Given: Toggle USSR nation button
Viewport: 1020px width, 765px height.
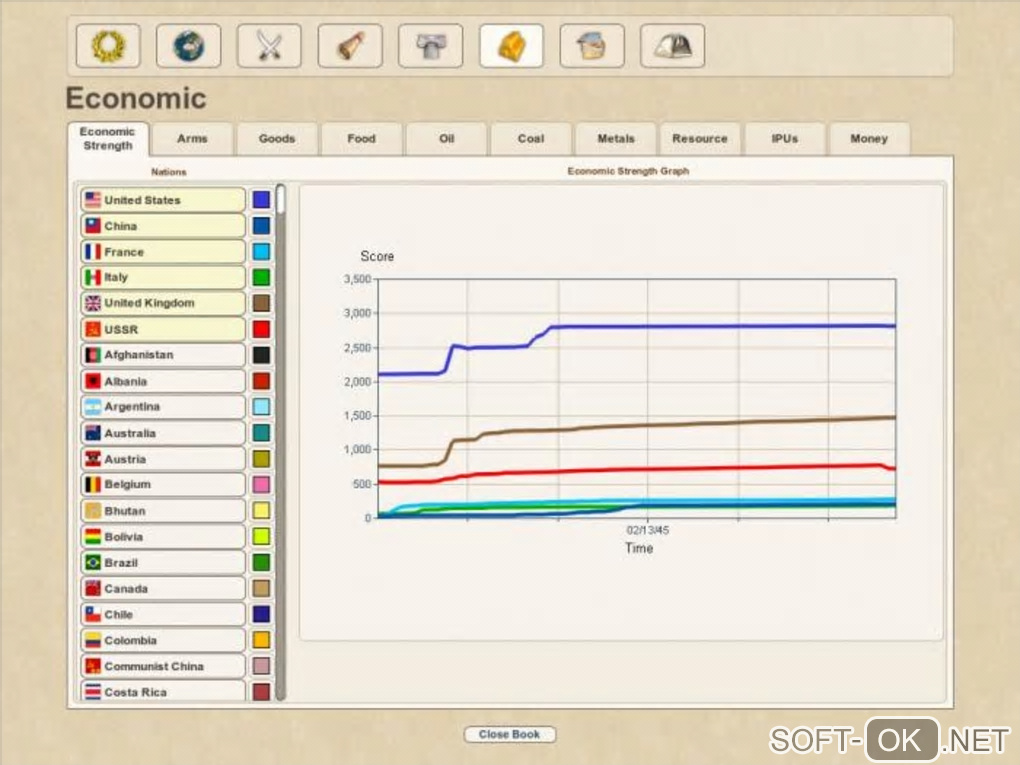Looking at the screenshot, I should pyautogui.click(x=163, y=329).
